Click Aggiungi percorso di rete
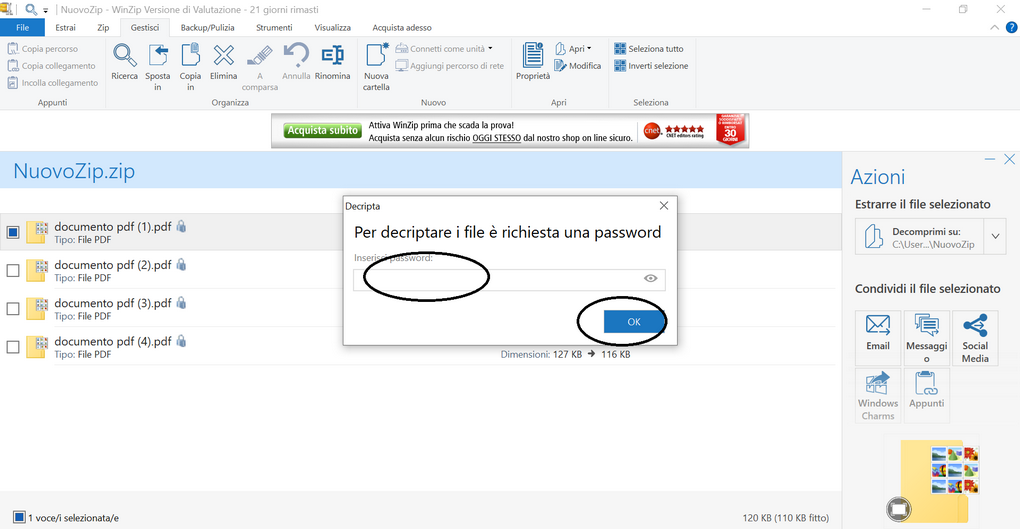 450,66
